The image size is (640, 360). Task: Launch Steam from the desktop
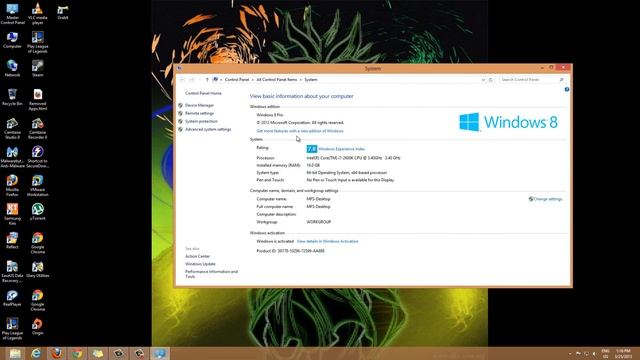click(38, 69)
